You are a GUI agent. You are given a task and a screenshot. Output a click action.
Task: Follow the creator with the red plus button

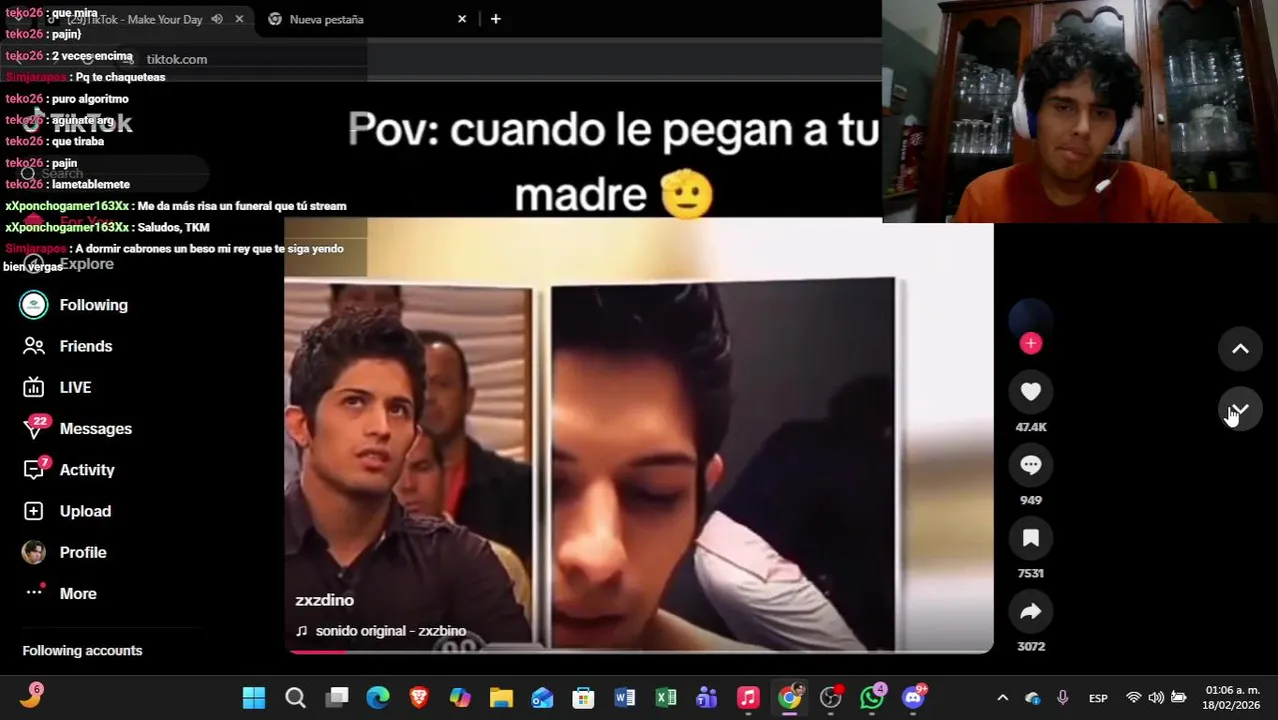click(1031, 343)
